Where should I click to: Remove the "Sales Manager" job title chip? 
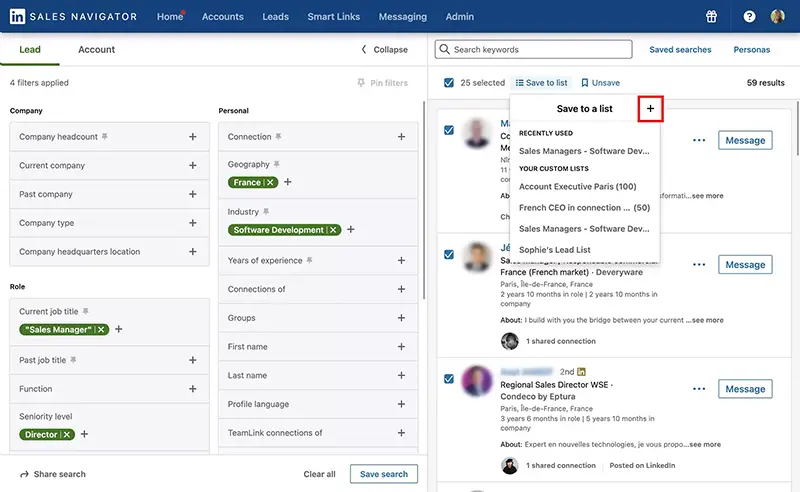[x=101, y=329]
